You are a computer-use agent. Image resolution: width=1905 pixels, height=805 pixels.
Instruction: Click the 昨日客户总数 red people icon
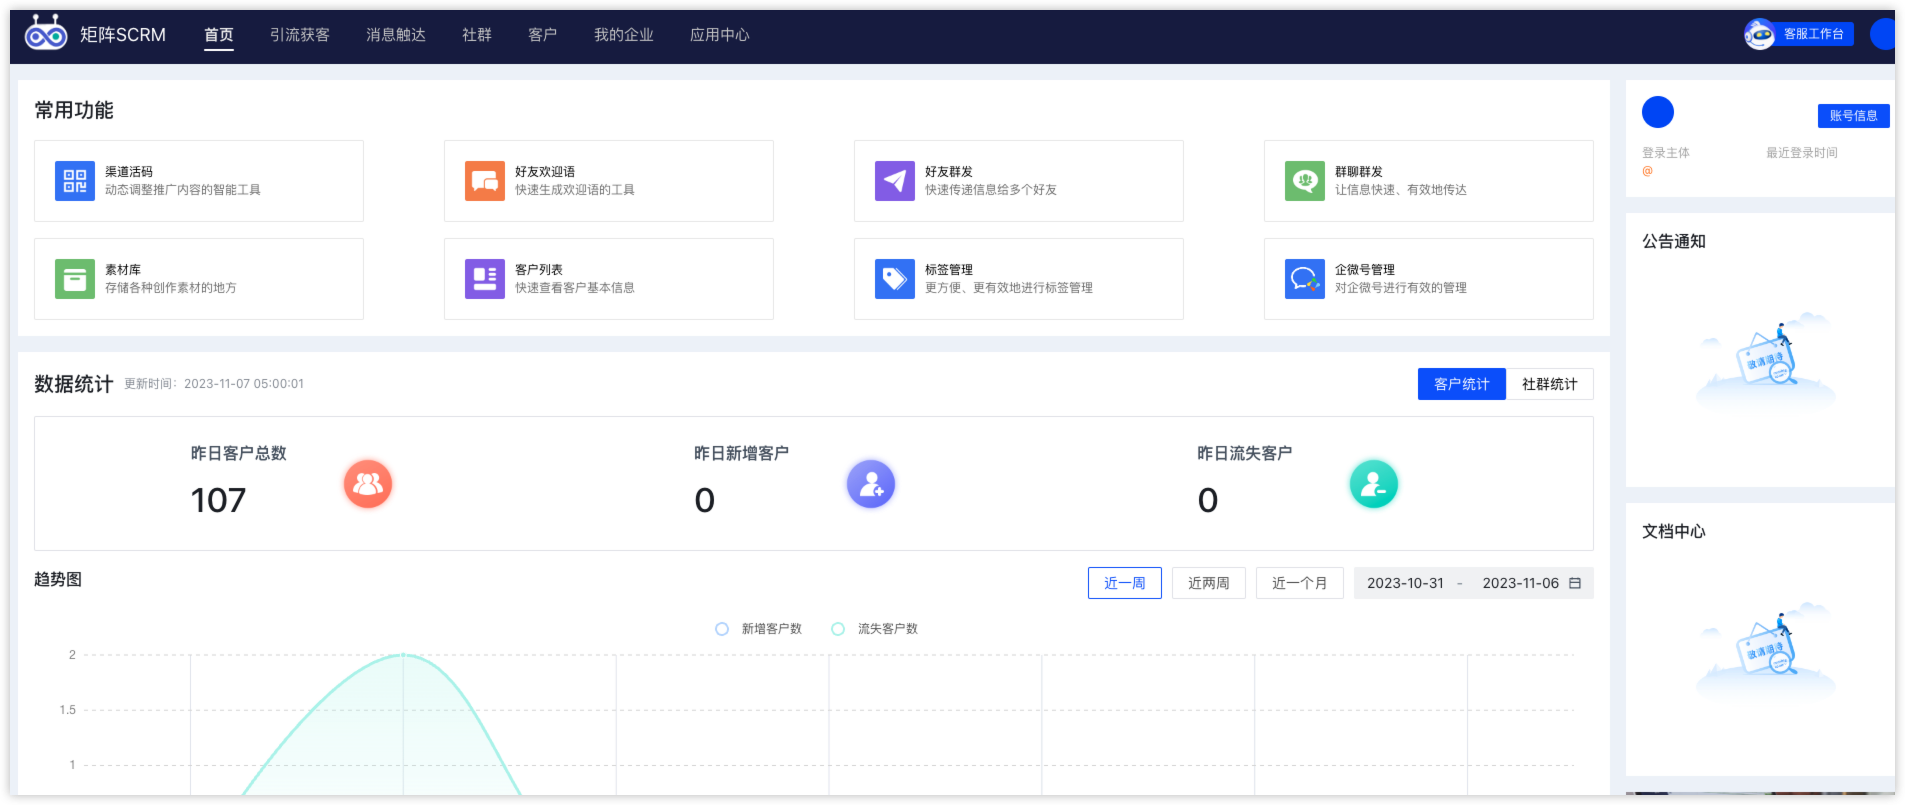pyautogui.click(x=368, y=484)
